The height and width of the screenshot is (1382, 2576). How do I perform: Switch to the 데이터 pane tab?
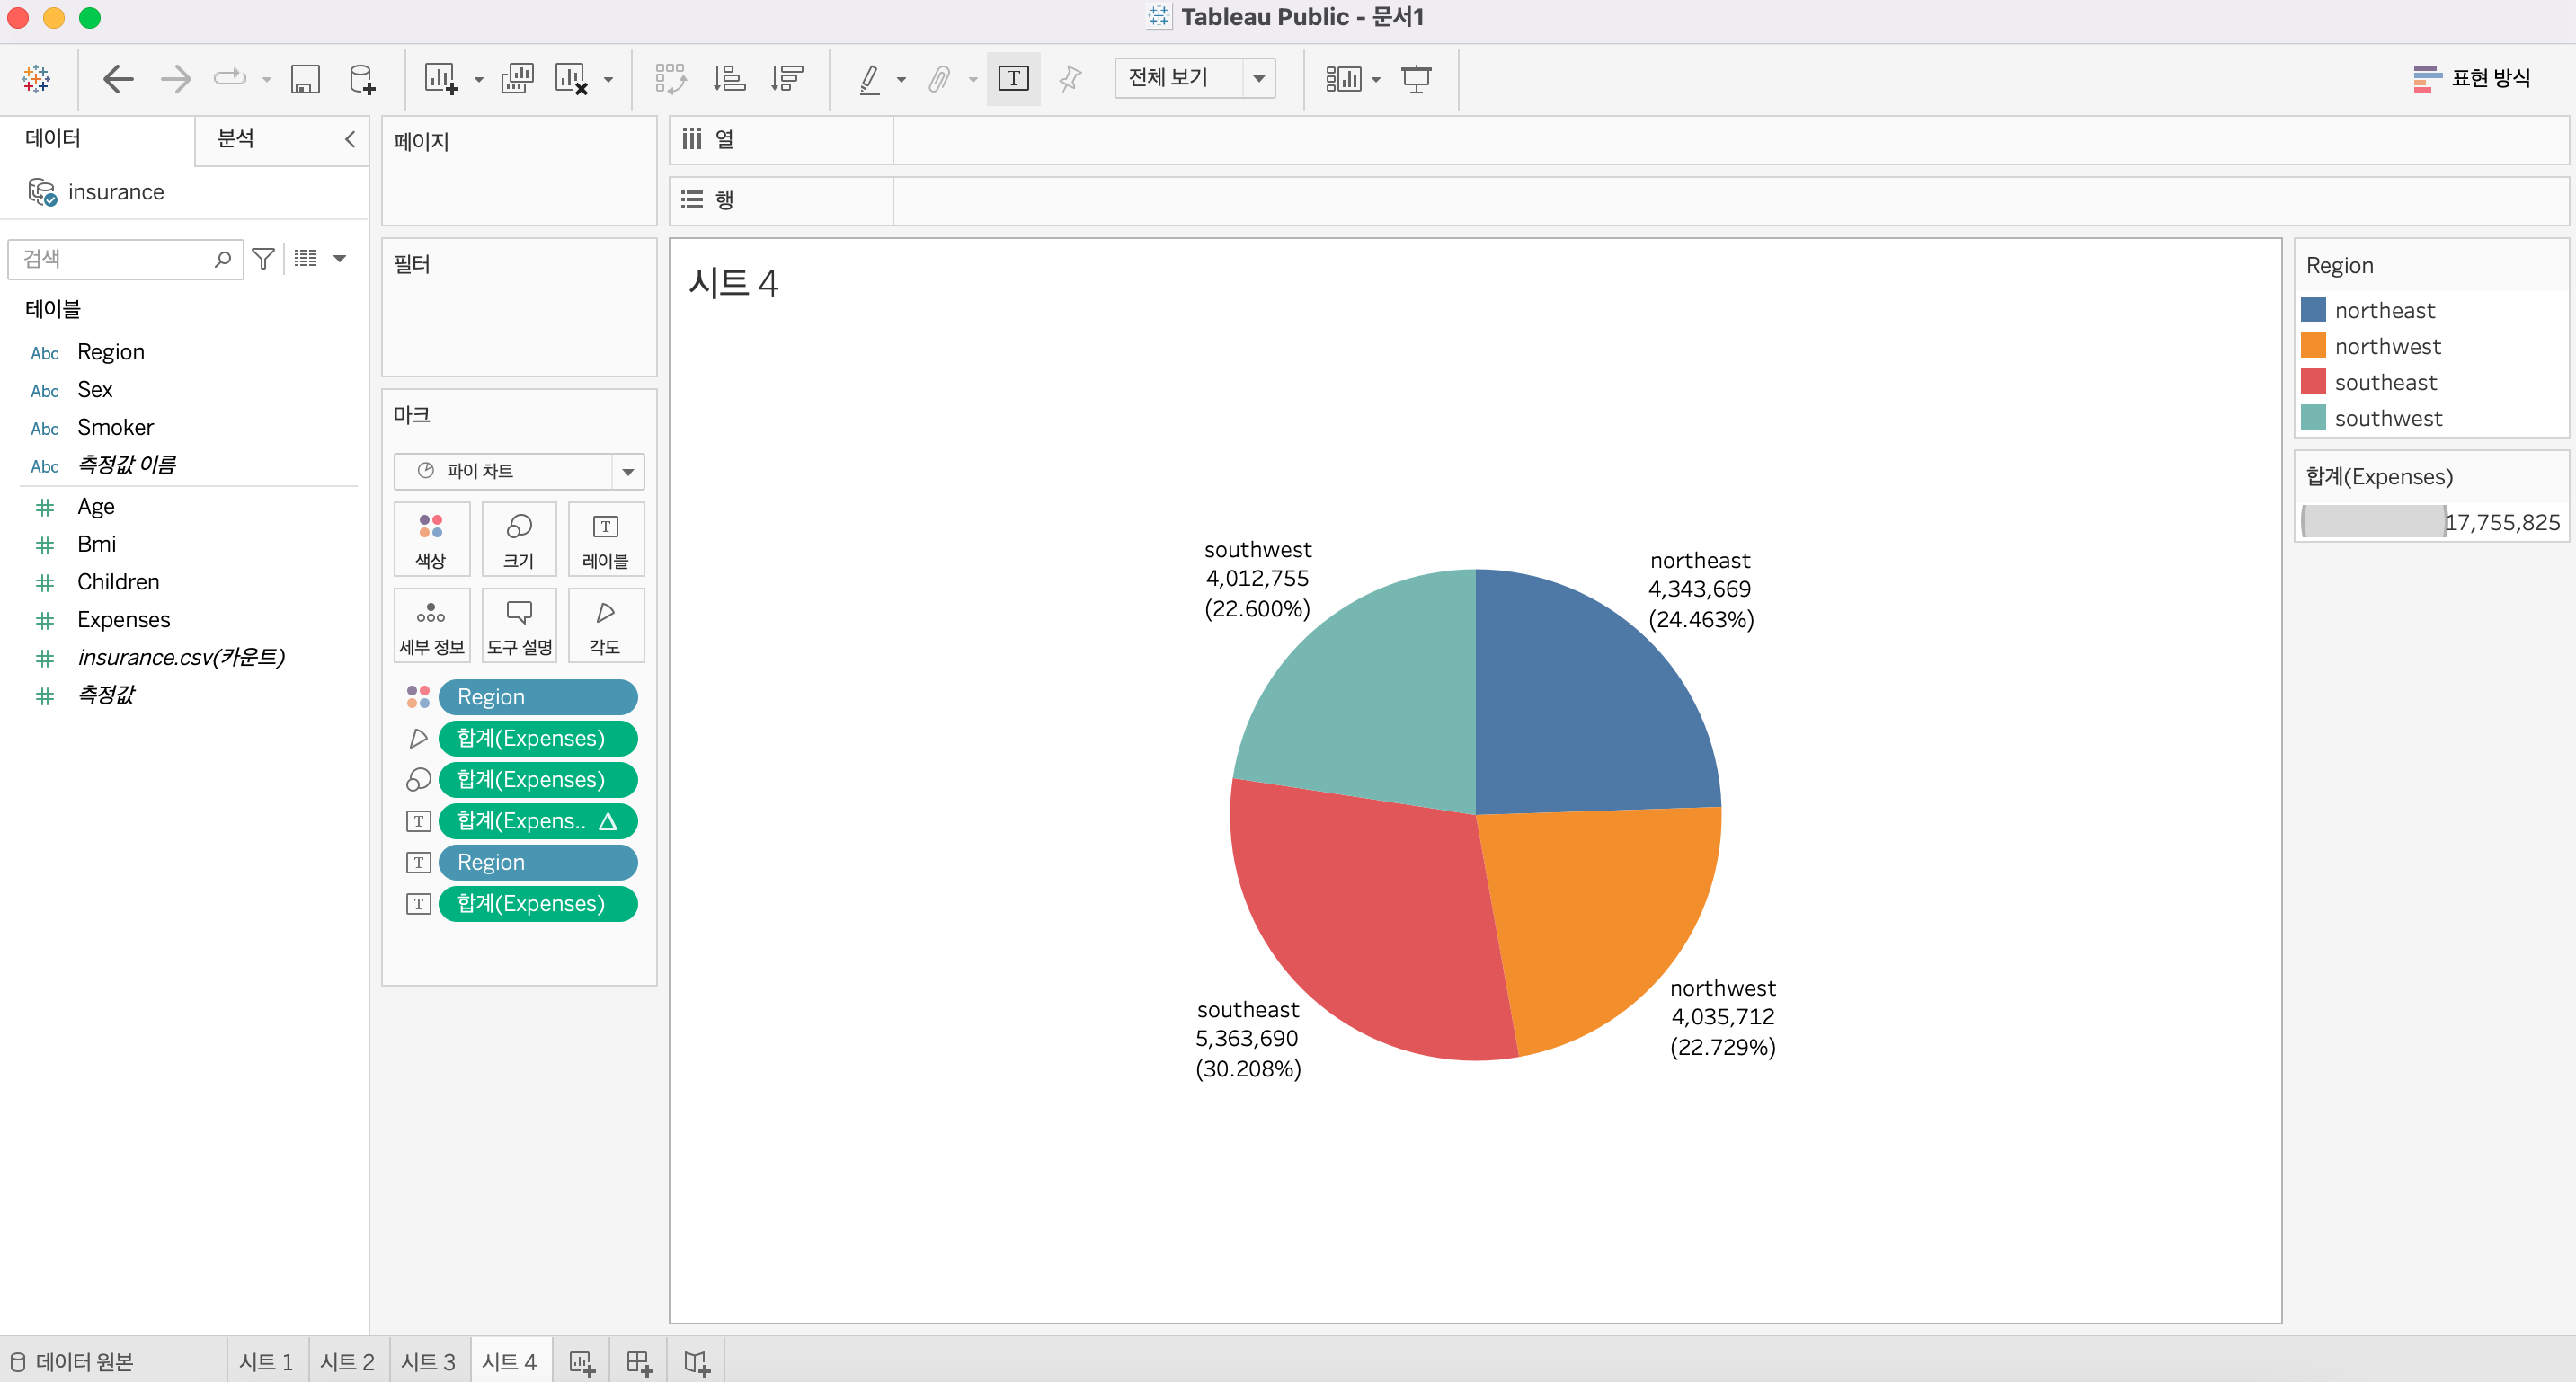[53, 138]
